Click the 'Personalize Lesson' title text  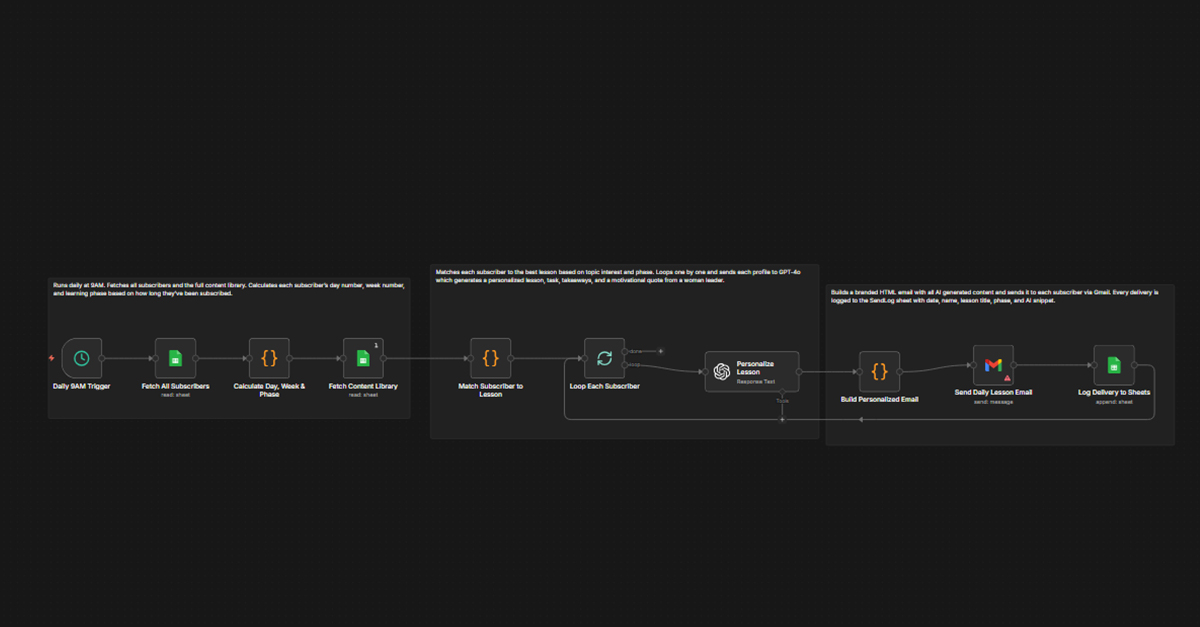755,368
